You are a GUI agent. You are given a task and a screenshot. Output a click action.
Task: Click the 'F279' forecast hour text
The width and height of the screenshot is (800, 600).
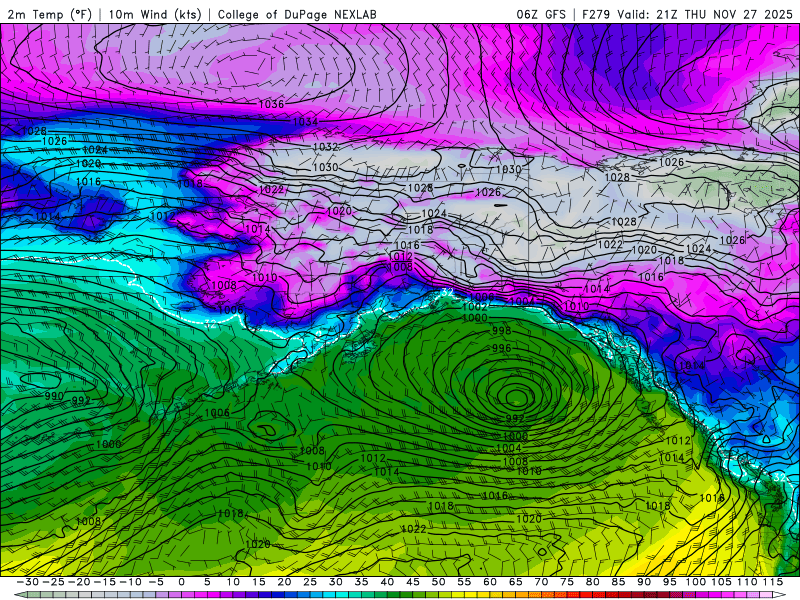596,14
